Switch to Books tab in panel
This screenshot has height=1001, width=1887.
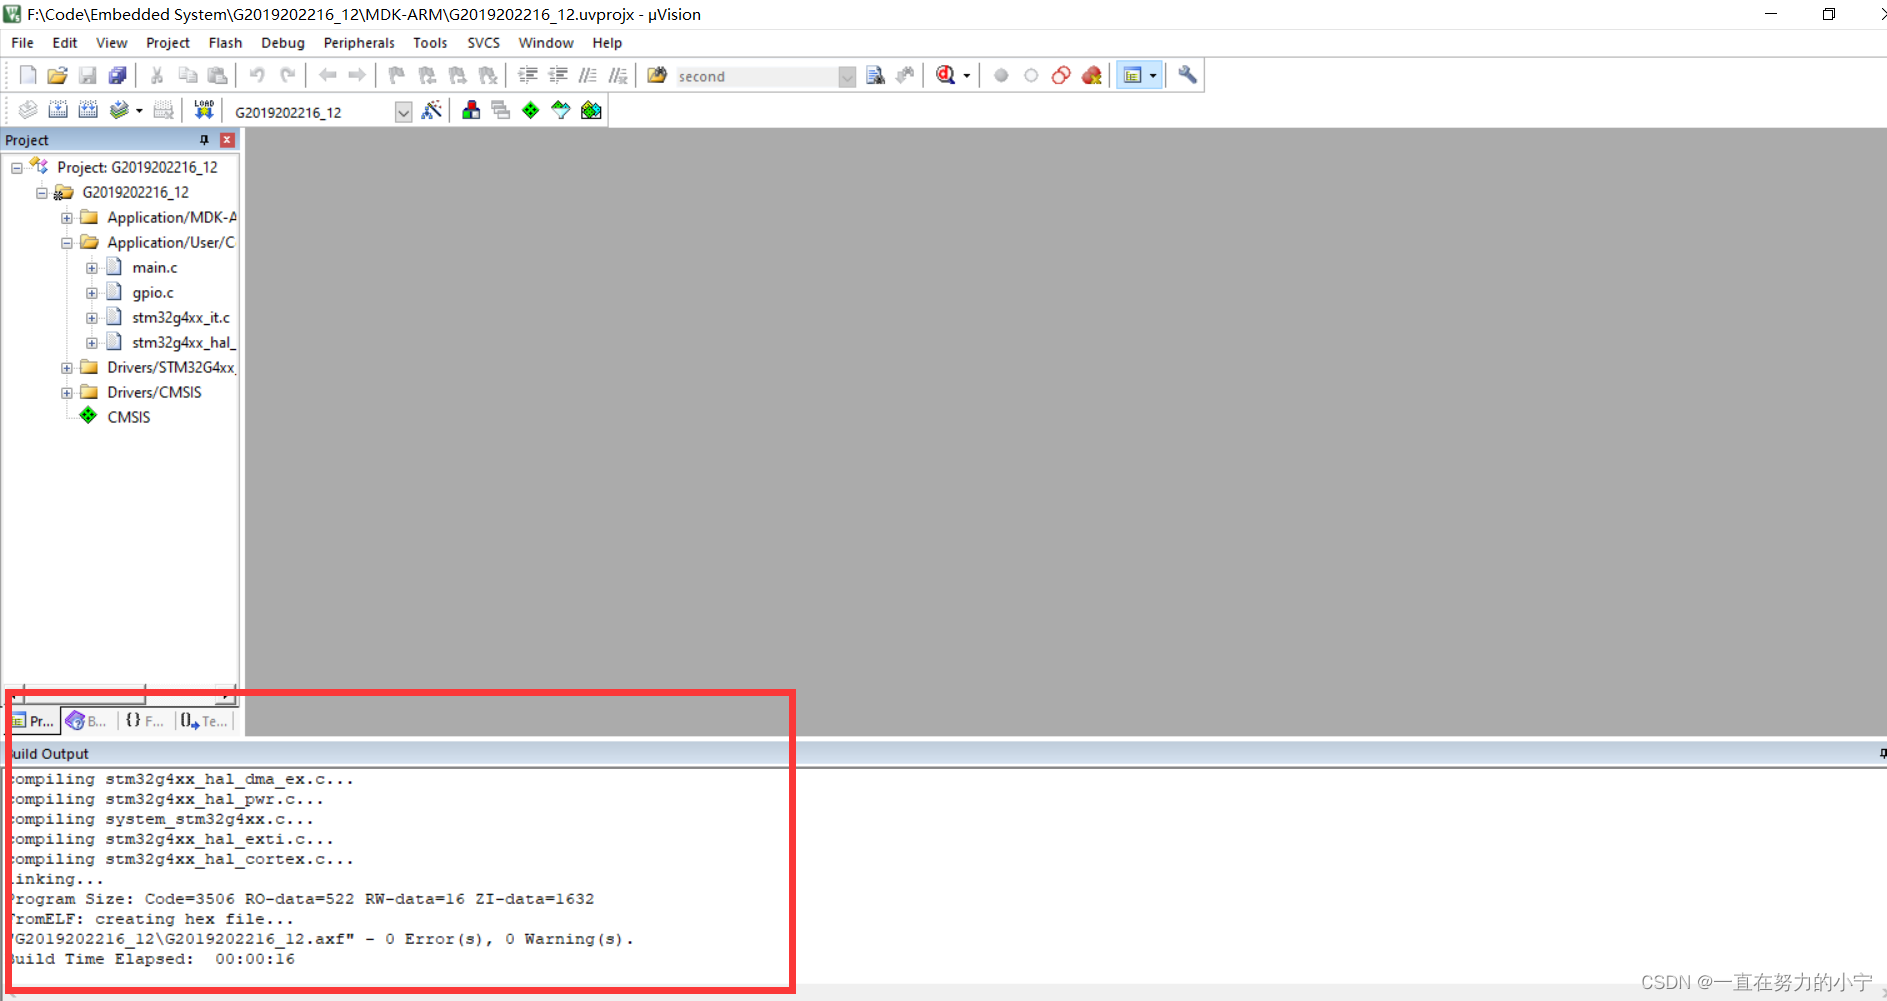pos(87,721)
